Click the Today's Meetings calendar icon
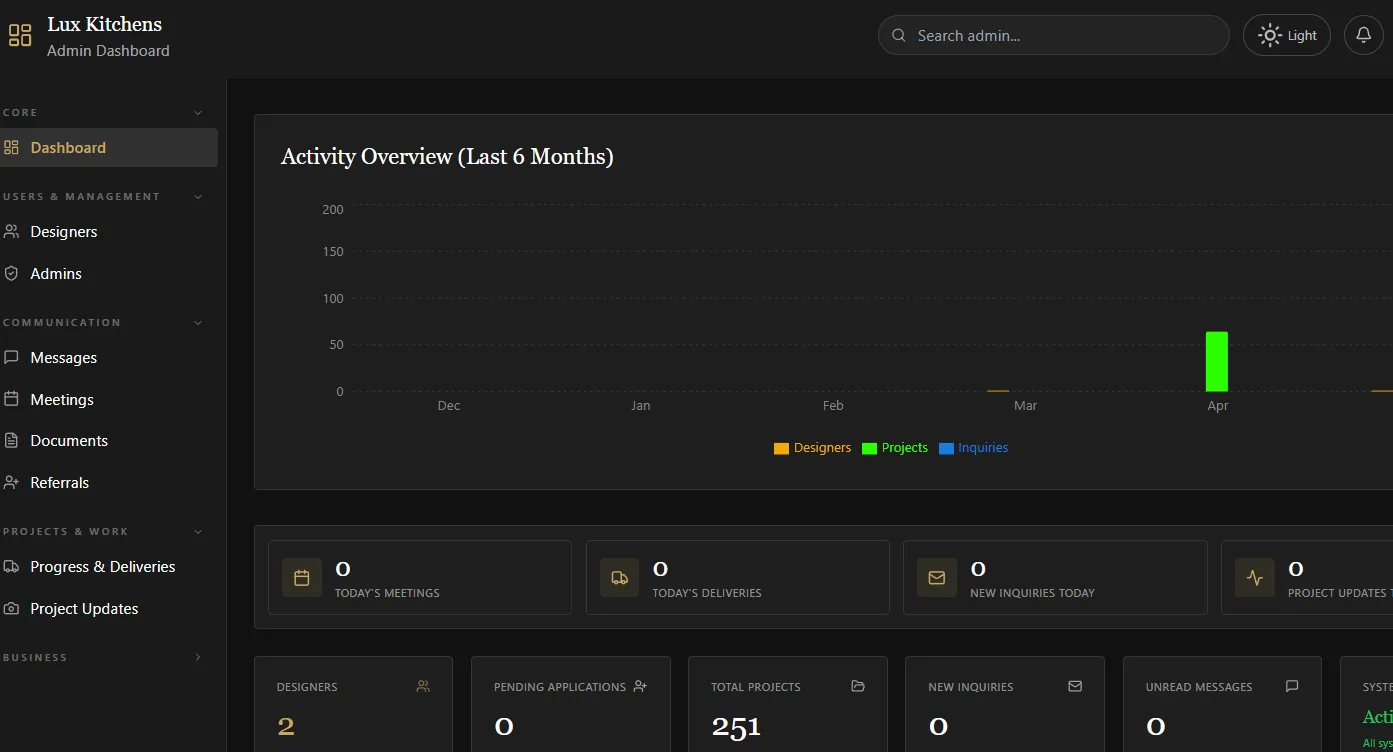Image resolution: width=1393 pixels, height=752 pixels. click(302, 578)
